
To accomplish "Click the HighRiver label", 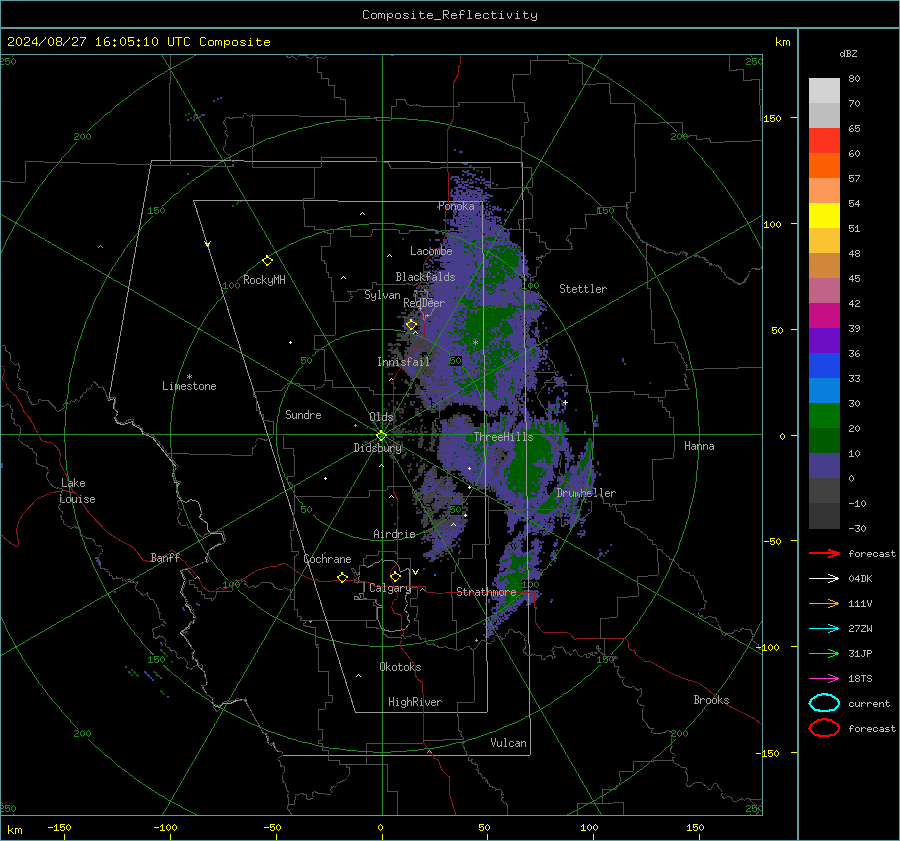I will (x=415, y=702).
